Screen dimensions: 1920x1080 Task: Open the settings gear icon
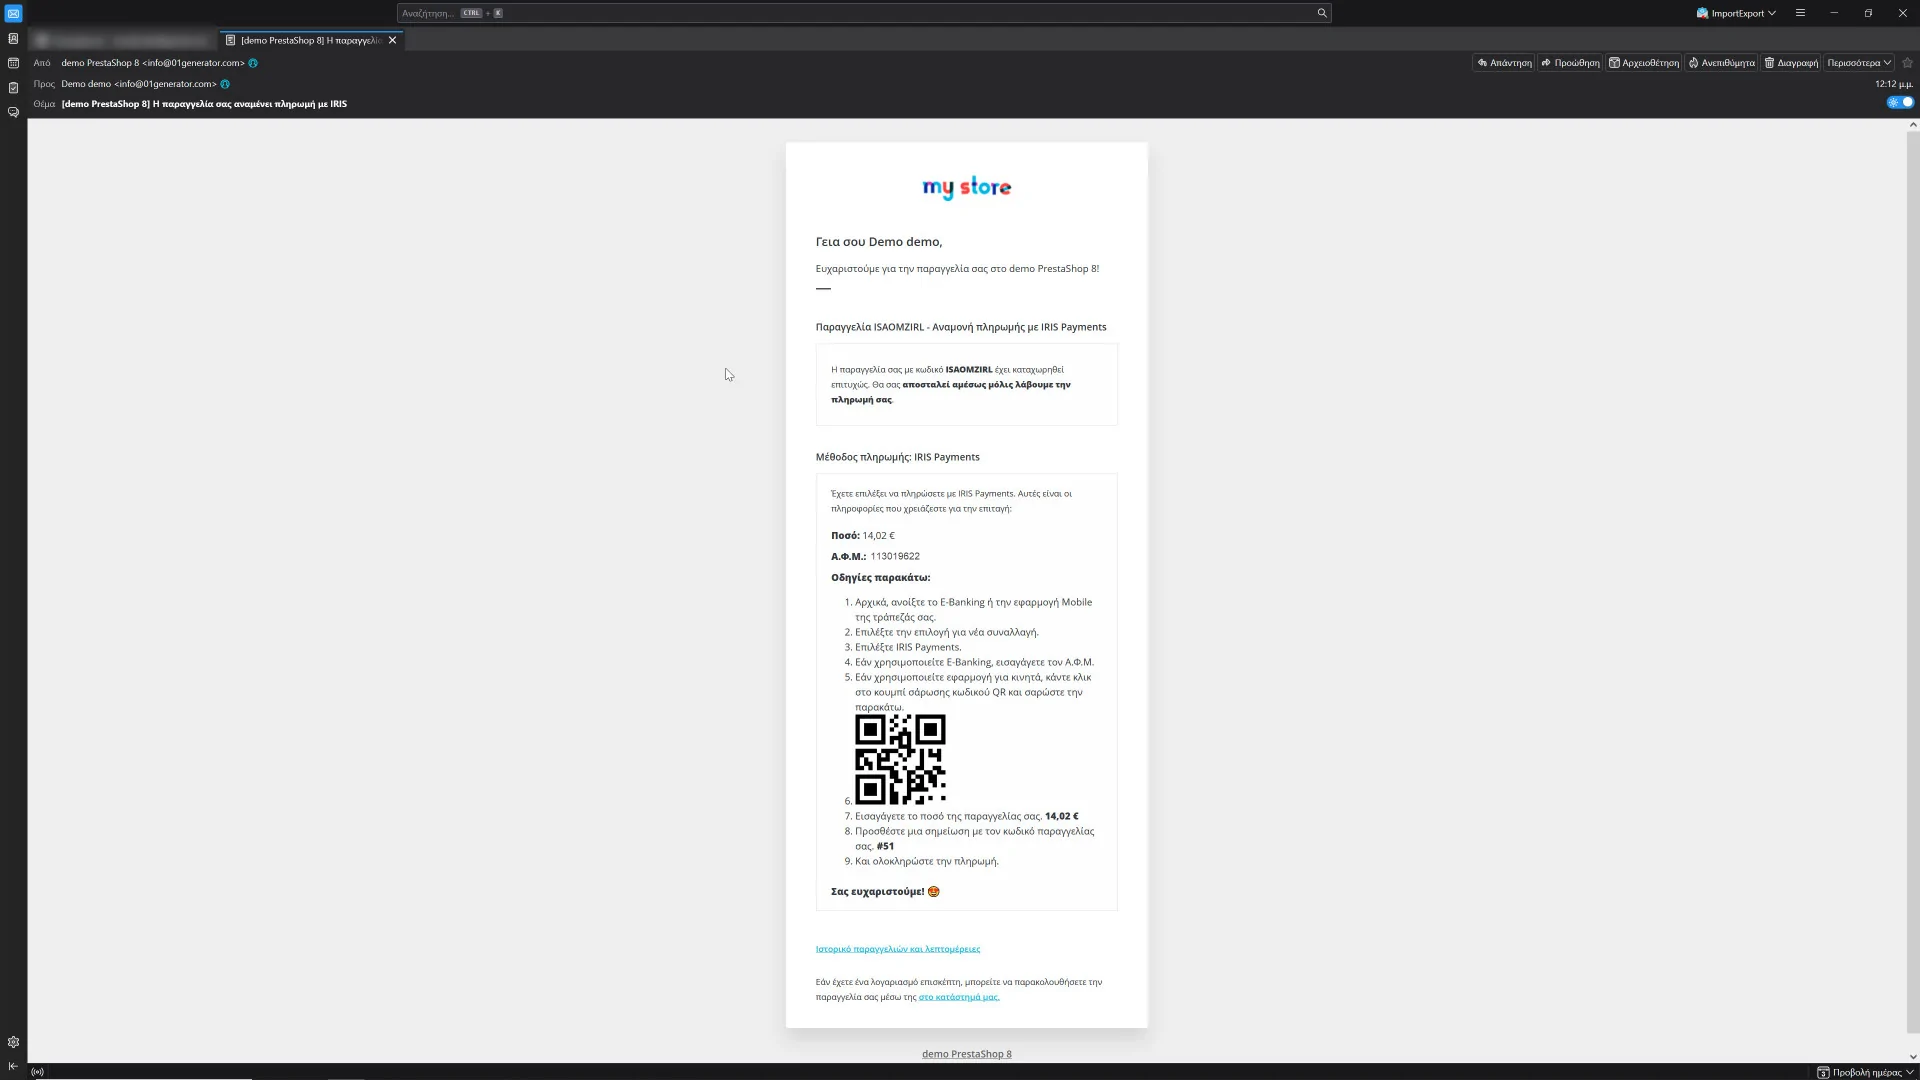(x=13, y=1042)
